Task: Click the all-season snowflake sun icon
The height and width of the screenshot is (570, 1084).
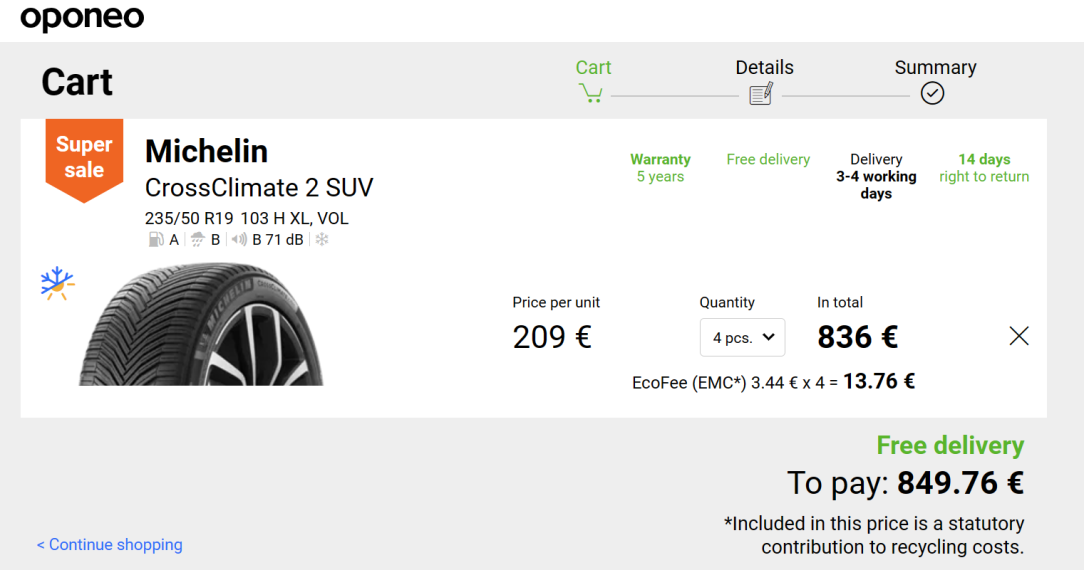Action: coord(57,283)
